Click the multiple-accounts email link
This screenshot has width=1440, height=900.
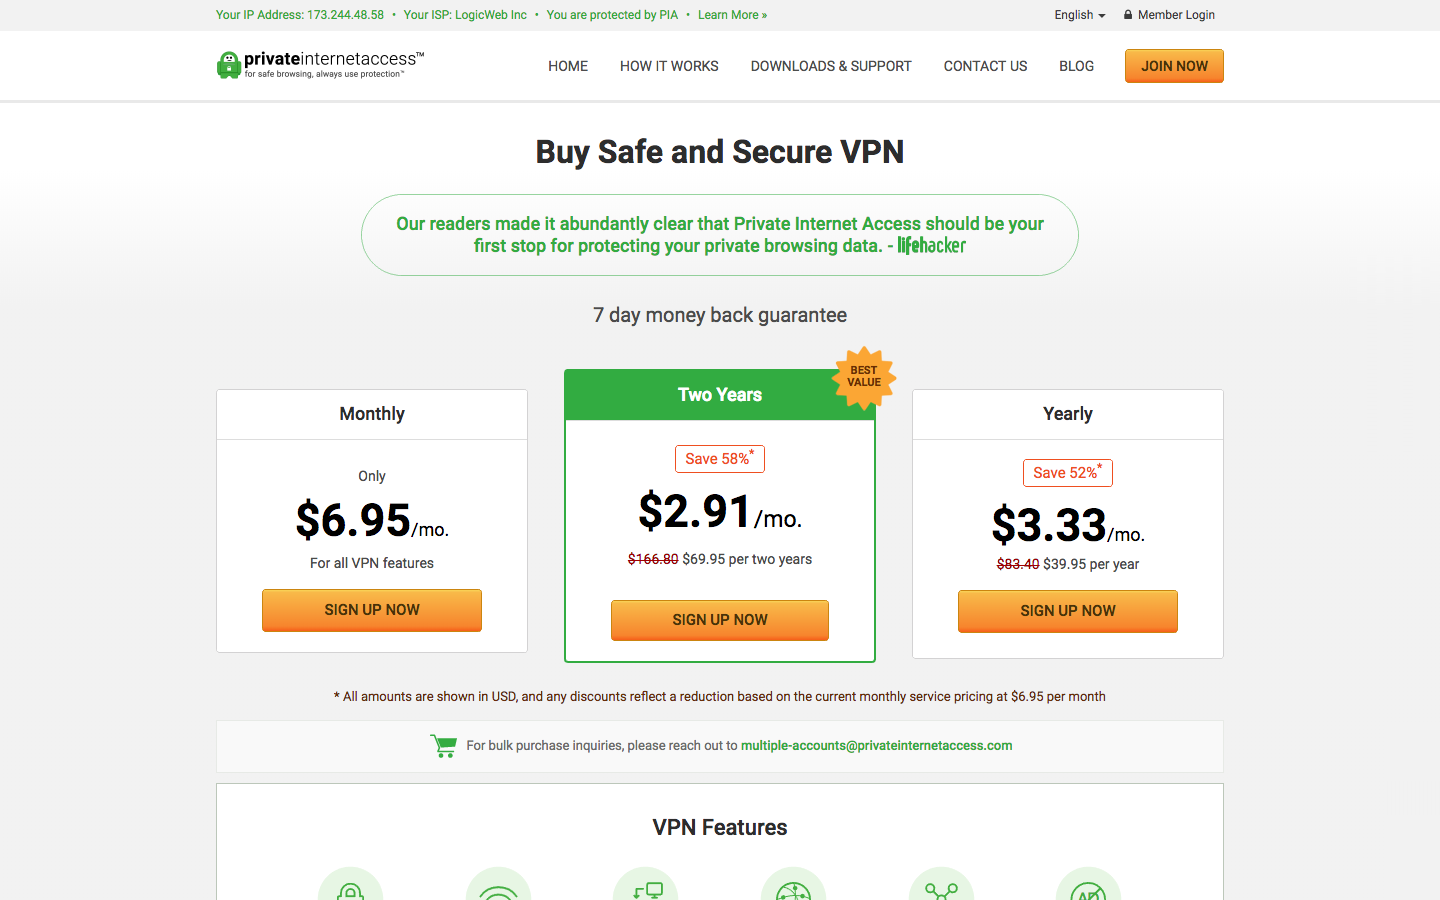coord(876,746)
